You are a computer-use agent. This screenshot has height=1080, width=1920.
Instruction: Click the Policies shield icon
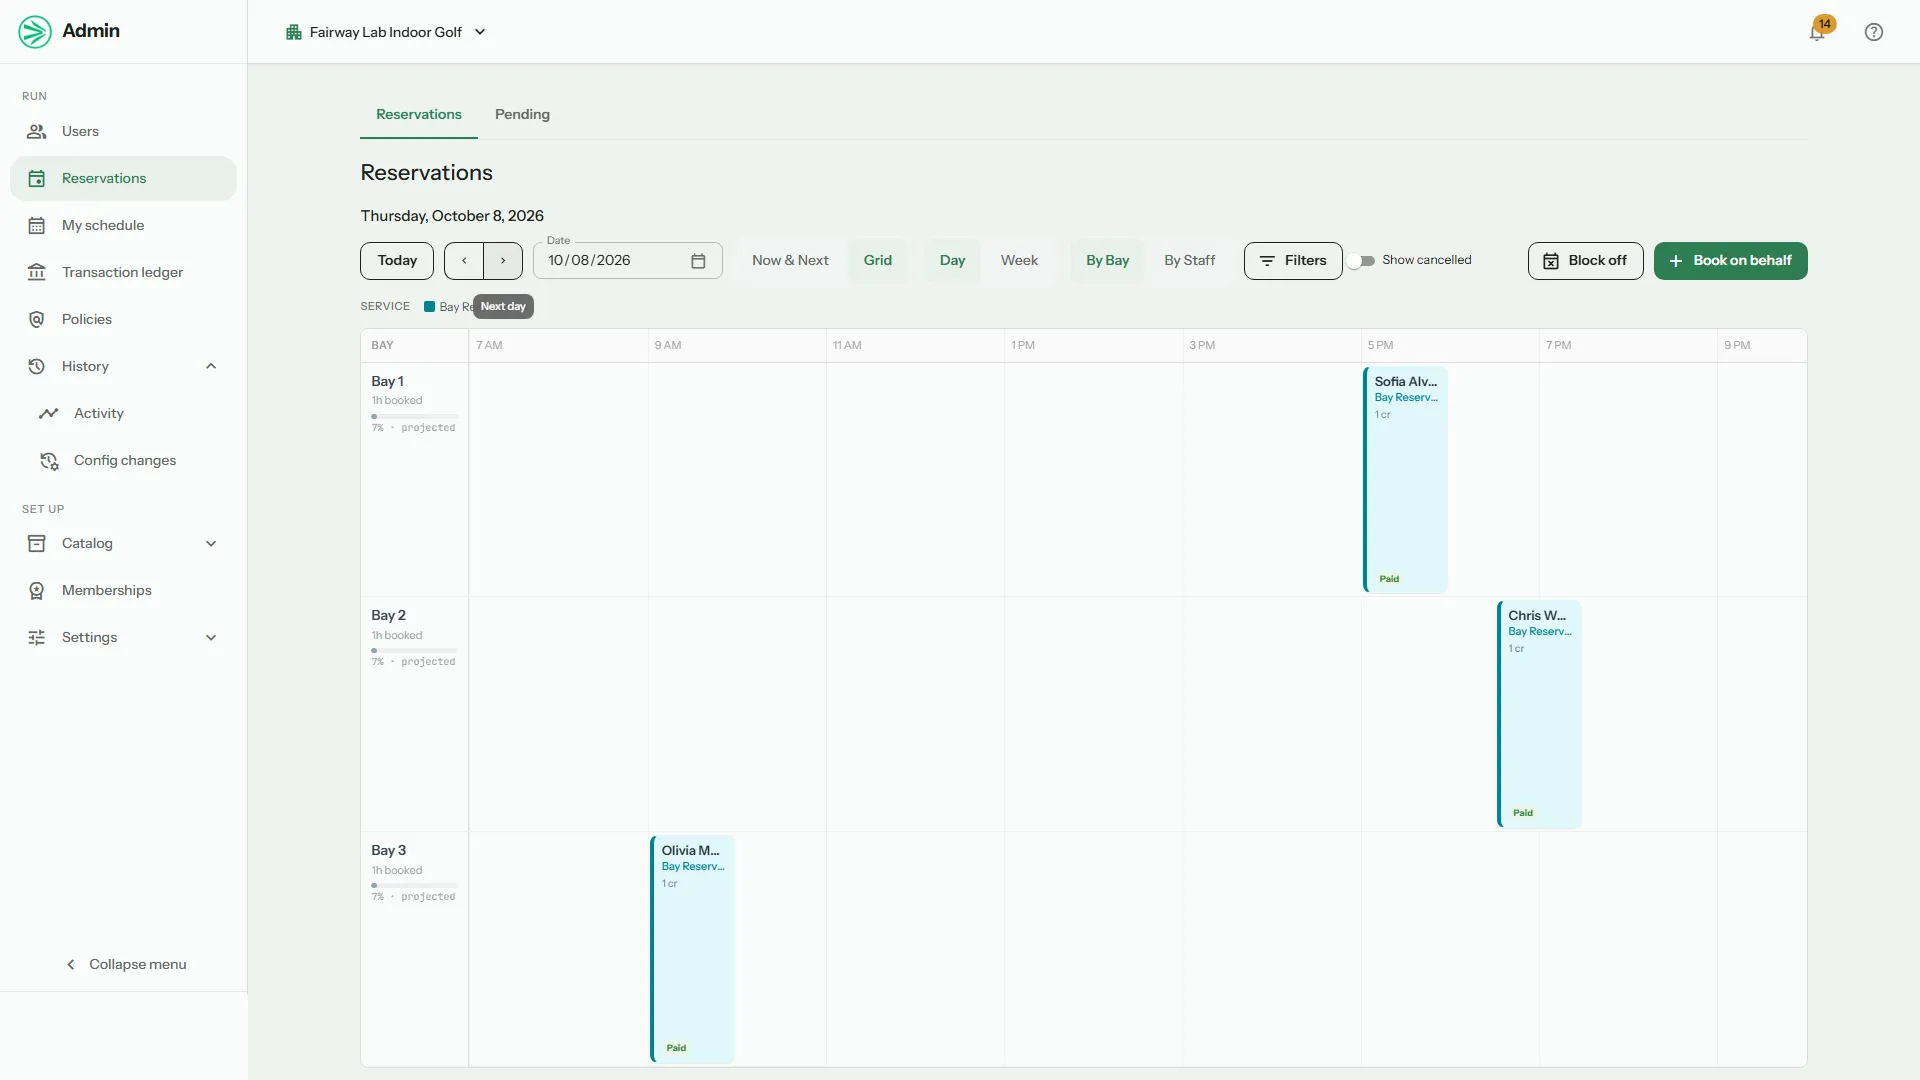click(37, 319)
